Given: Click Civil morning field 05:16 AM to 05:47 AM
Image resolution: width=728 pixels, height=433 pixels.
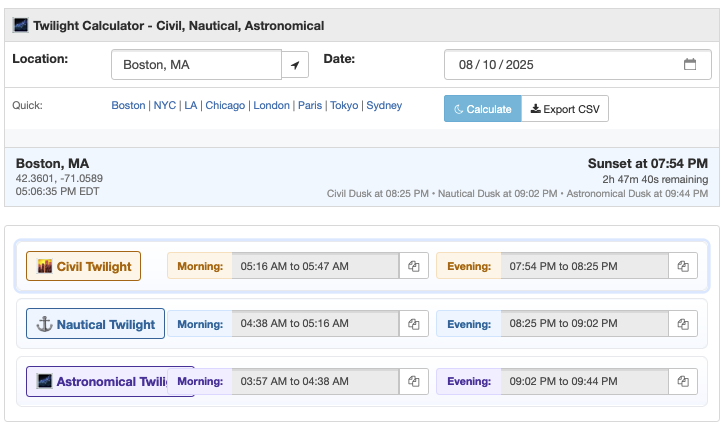Looking at the screenshot, I should click(316, 266).
